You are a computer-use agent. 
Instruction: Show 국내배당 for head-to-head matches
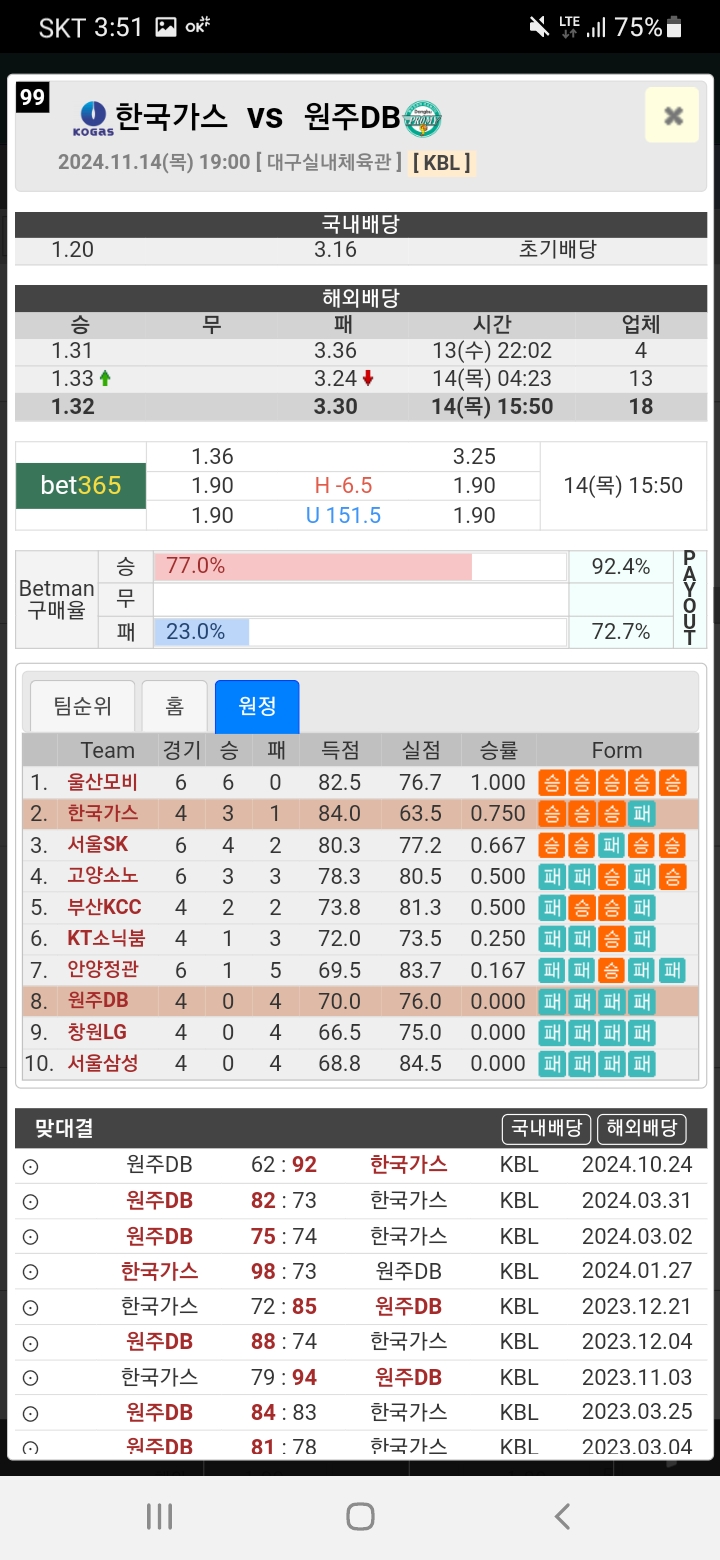546,1129
